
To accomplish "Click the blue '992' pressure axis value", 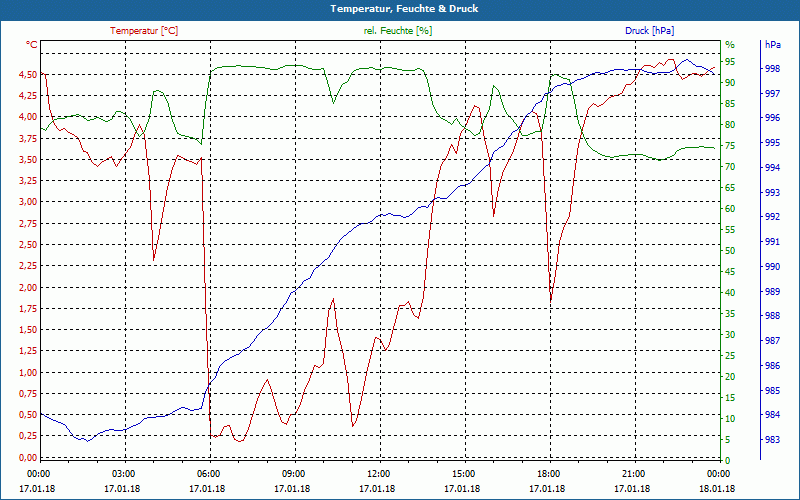I will (x=772, y=217).
